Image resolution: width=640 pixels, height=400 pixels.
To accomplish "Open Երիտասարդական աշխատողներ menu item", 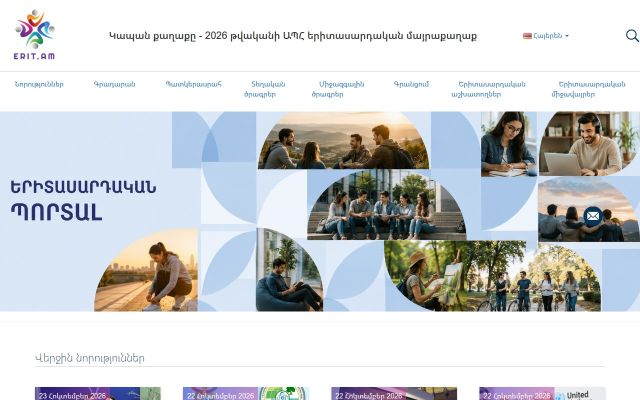I will click(489, 89).
